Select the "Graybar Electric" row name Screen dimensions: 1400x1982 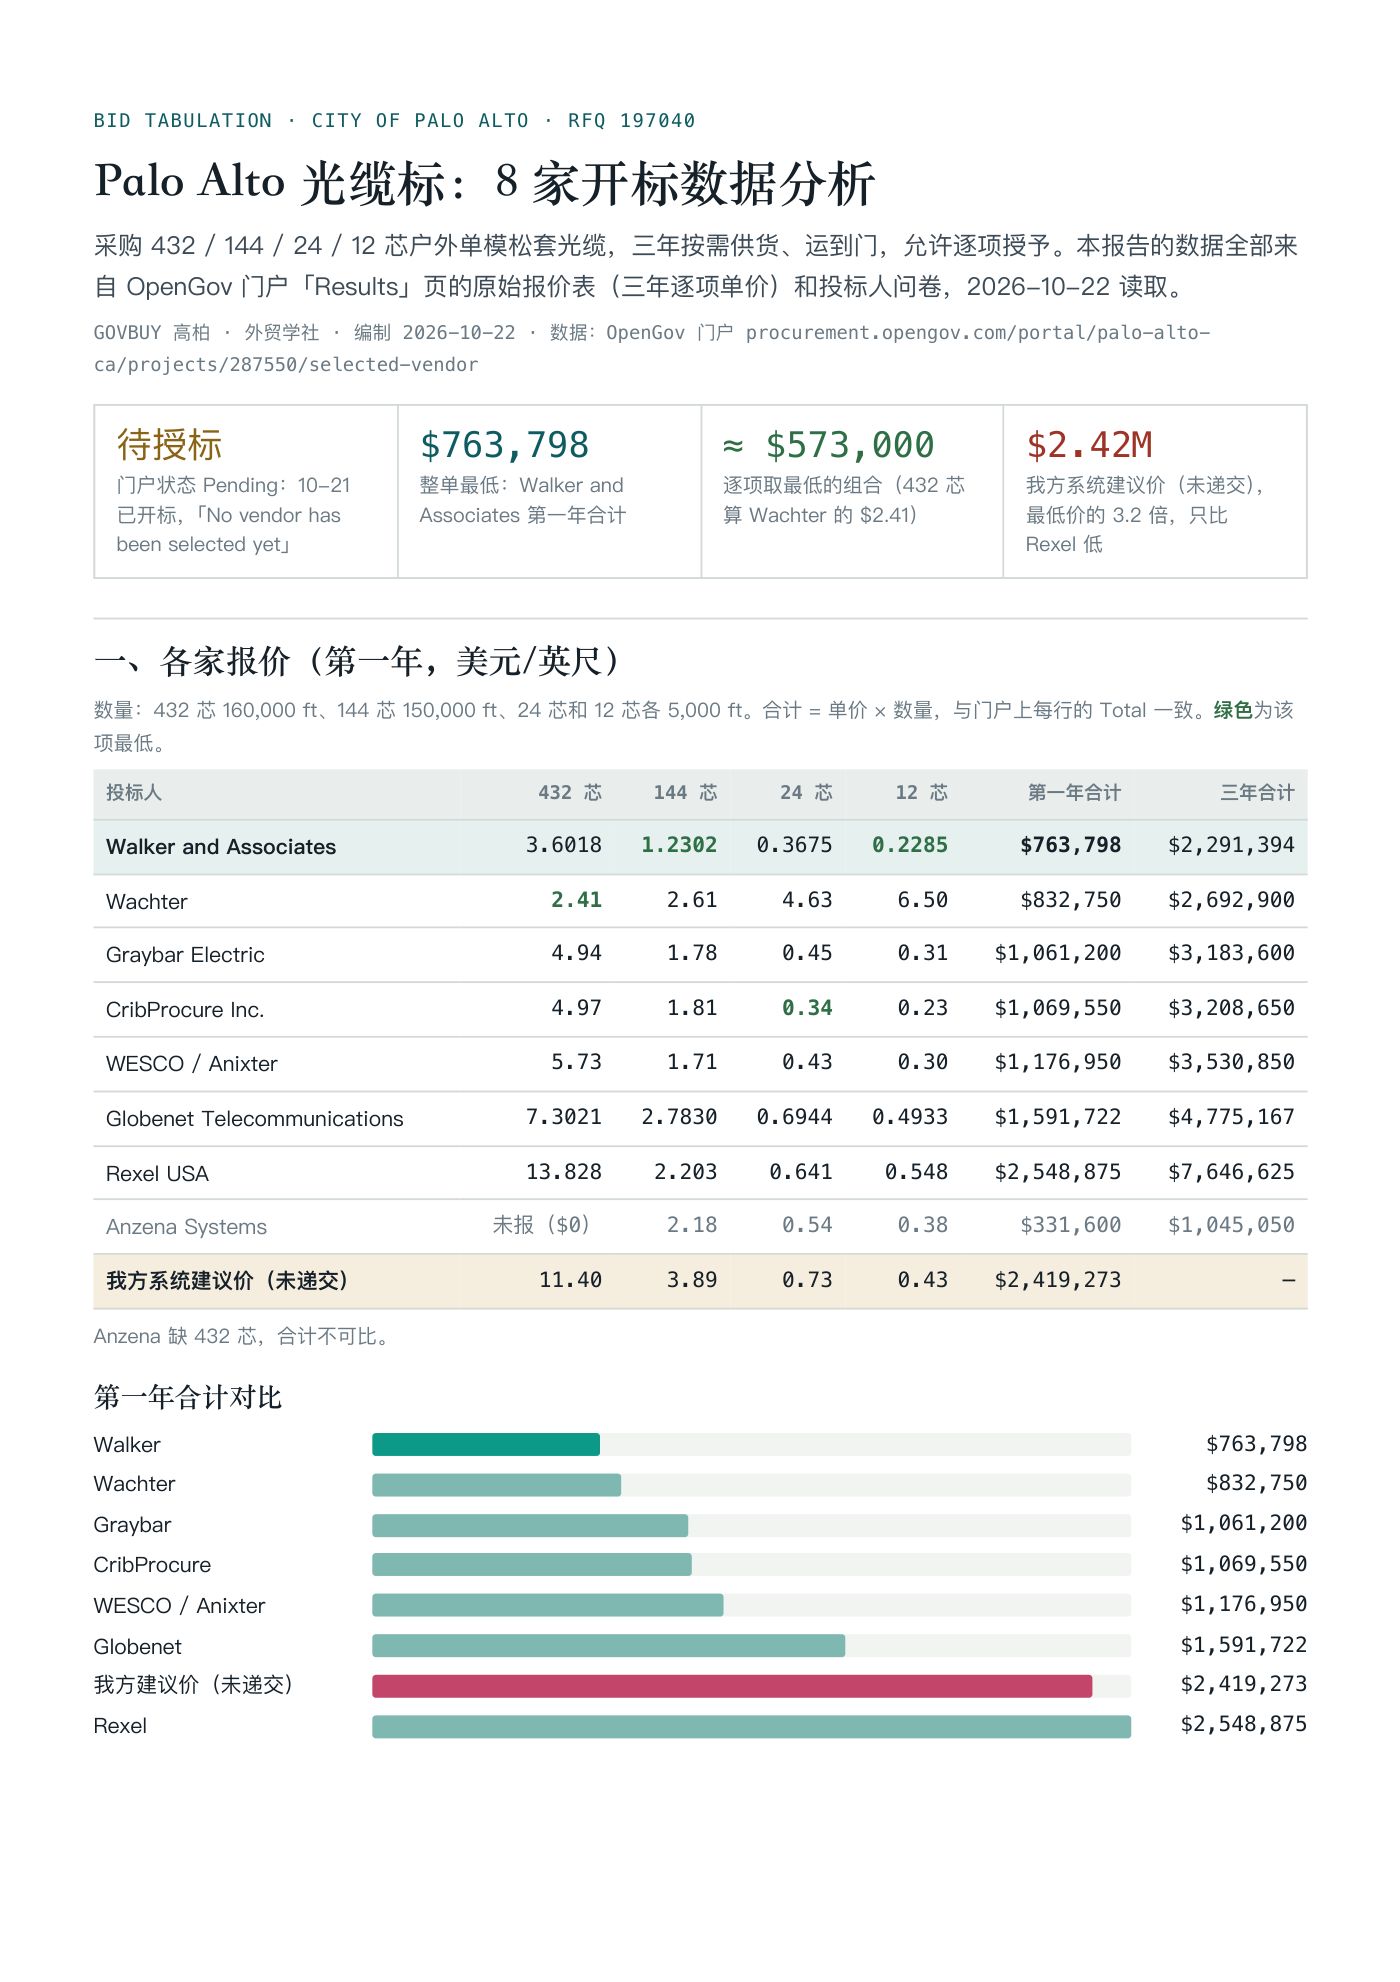[x=185, y=955]
